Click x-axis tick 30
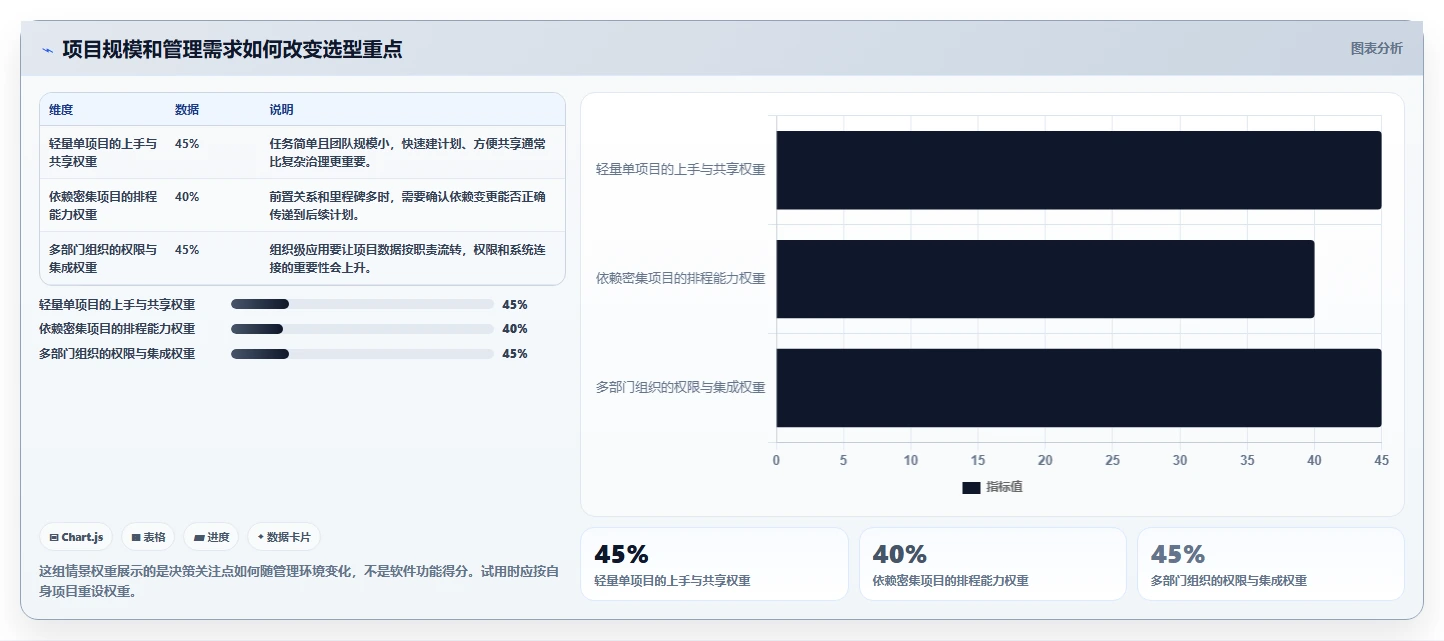Viewport: 1444px width, 641px height. tap(1180, 460)
